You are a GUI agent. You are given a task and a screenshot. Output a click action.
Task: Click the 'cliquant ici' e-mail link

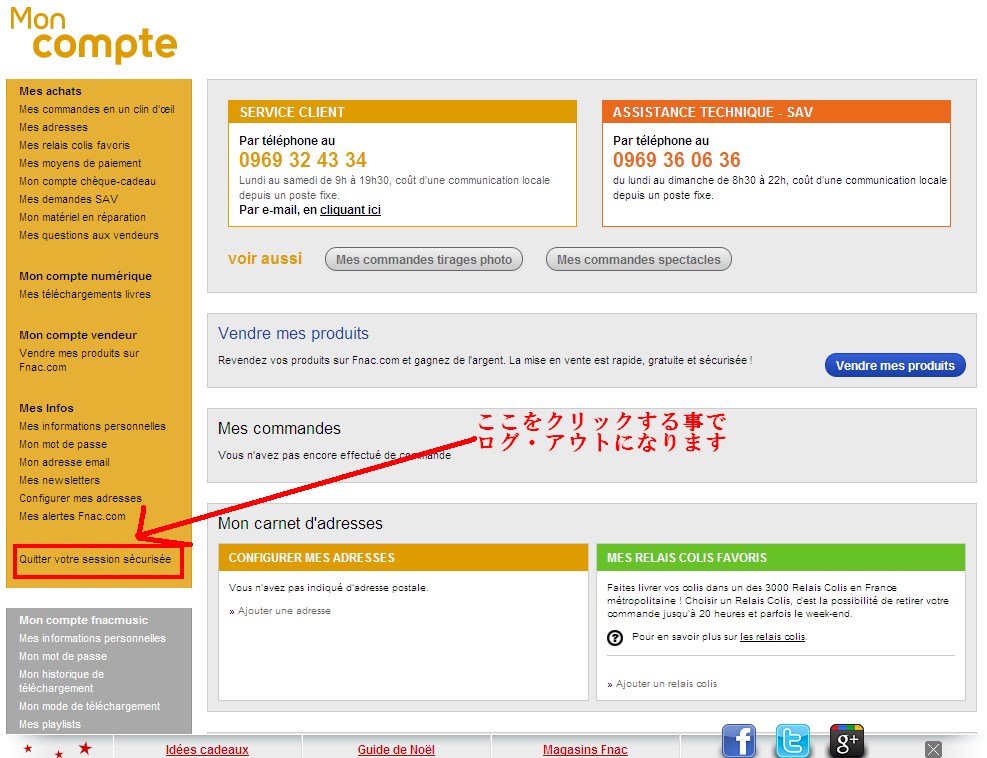tap(350, 210)
